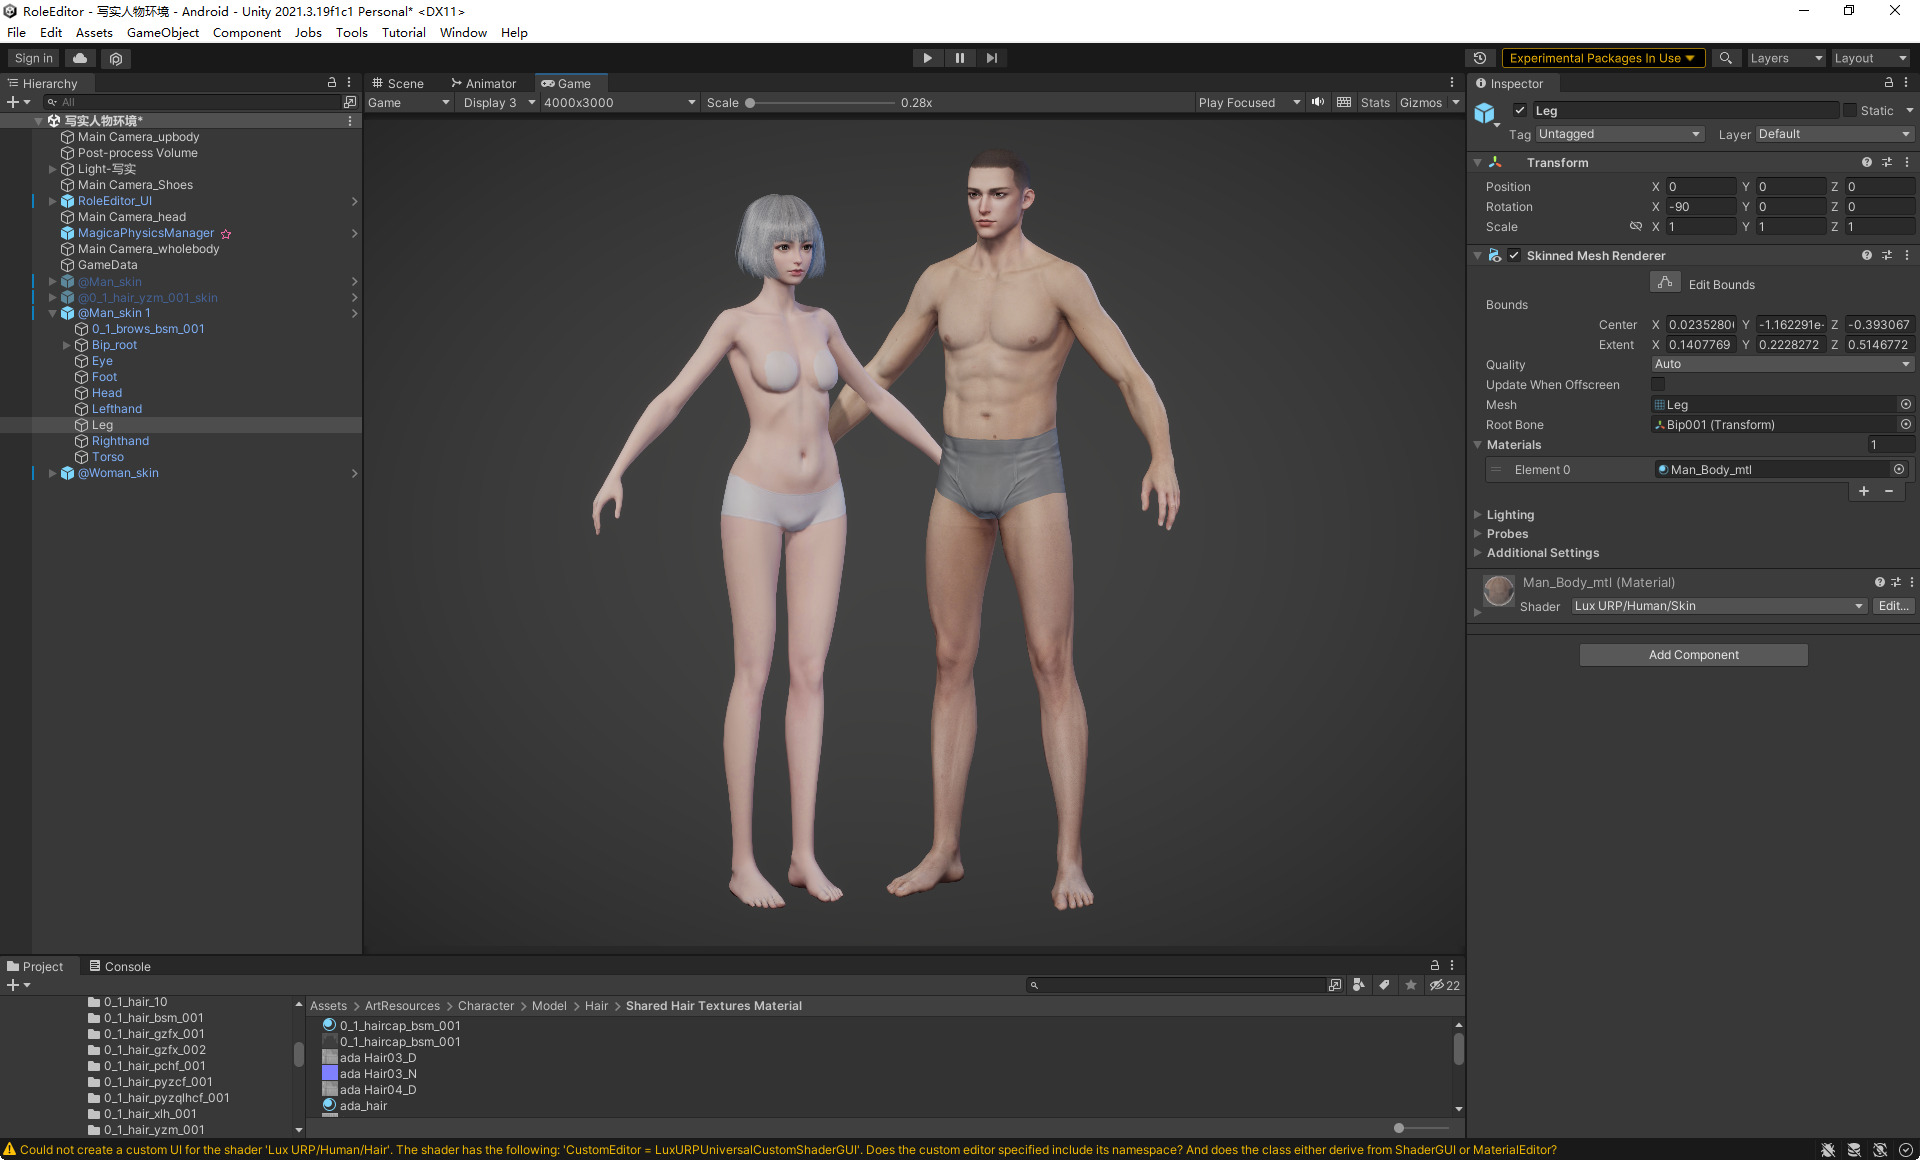Check Update When Offscreen option
Screen dimensions: 1920x1160
click(x=1658, y=385)
